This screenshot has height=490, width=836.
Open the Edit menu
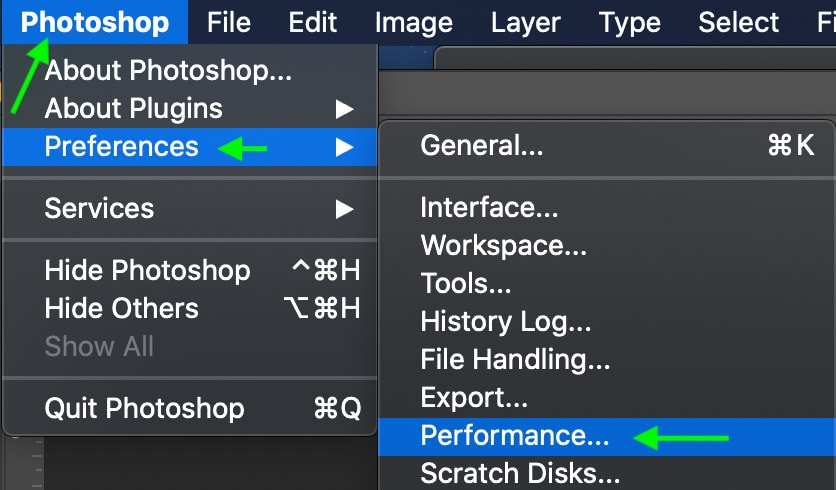tap(312, 22)
